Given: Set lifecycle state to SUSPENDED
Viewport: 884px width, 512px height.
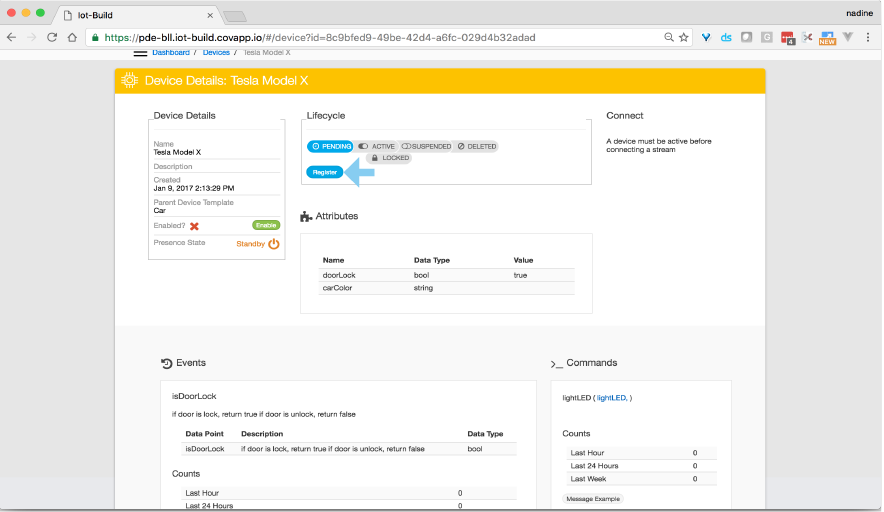Looking at the screenshot, I should pos(426,146).
